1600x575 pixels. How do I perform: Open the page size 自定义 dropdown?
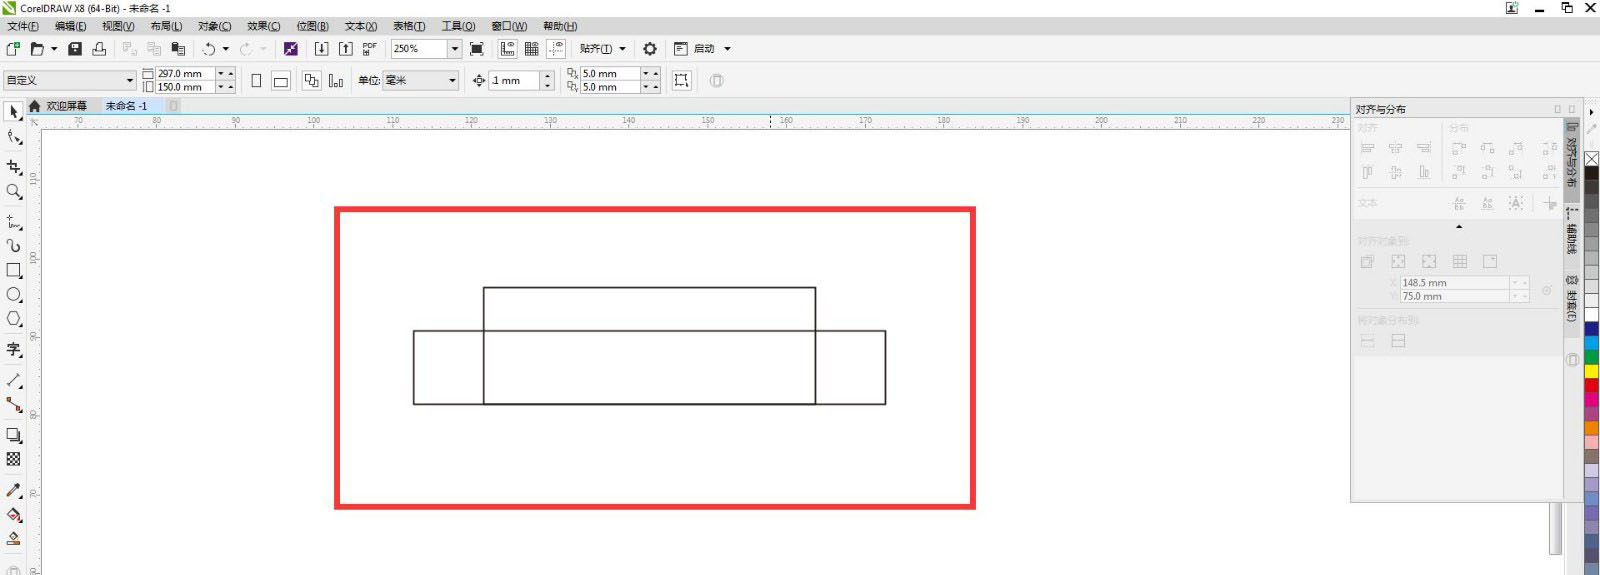(x=129, y=81)
